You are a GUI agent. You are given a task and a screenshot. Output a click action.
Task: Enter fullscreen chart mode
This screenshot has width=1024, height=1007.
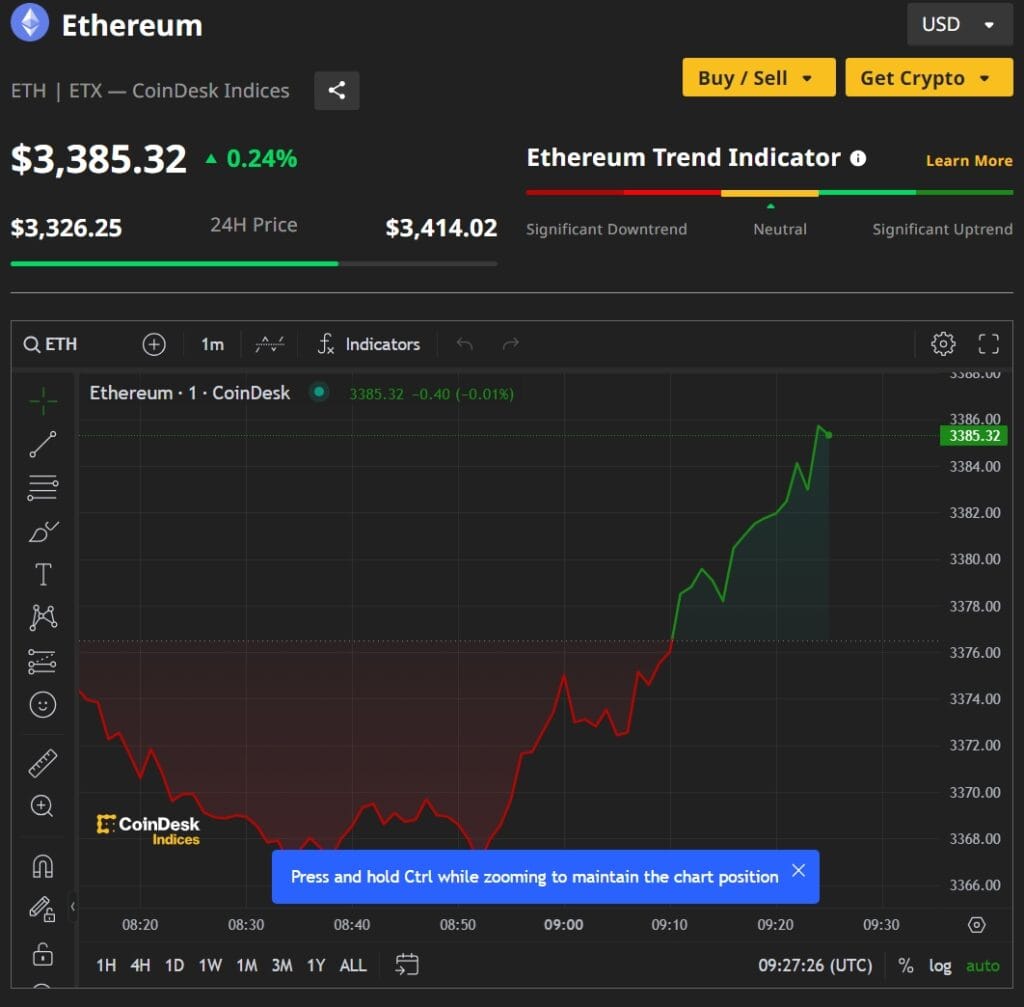(989, 344)
